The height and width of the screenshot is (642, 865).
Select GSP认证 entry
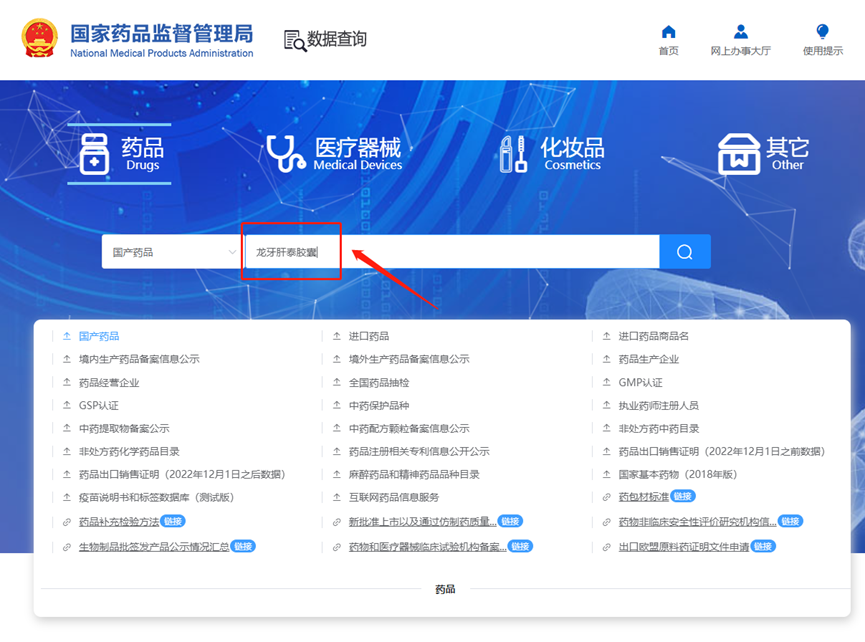point(99,406)
